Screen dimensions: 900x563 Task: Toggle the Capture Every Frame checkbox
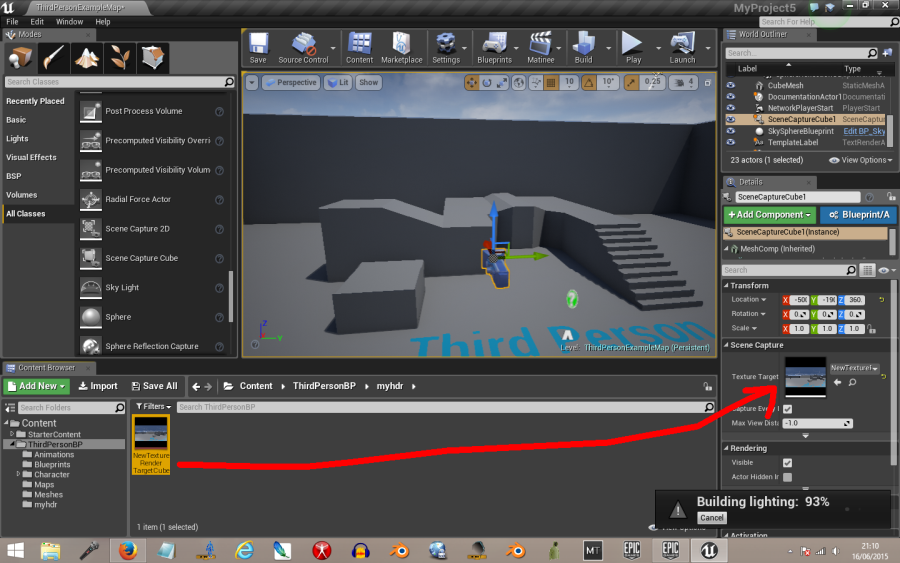click(788, 409)
